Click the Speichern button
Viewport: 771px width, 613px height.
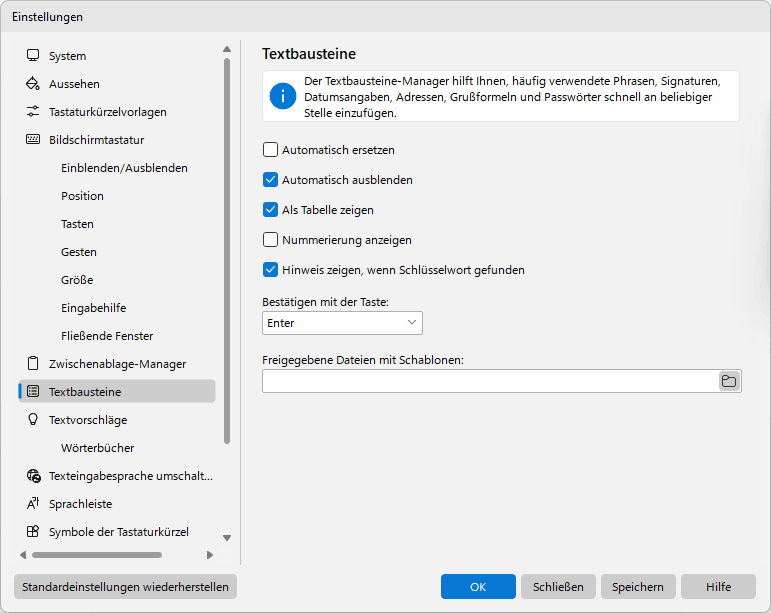coord(638,586)
